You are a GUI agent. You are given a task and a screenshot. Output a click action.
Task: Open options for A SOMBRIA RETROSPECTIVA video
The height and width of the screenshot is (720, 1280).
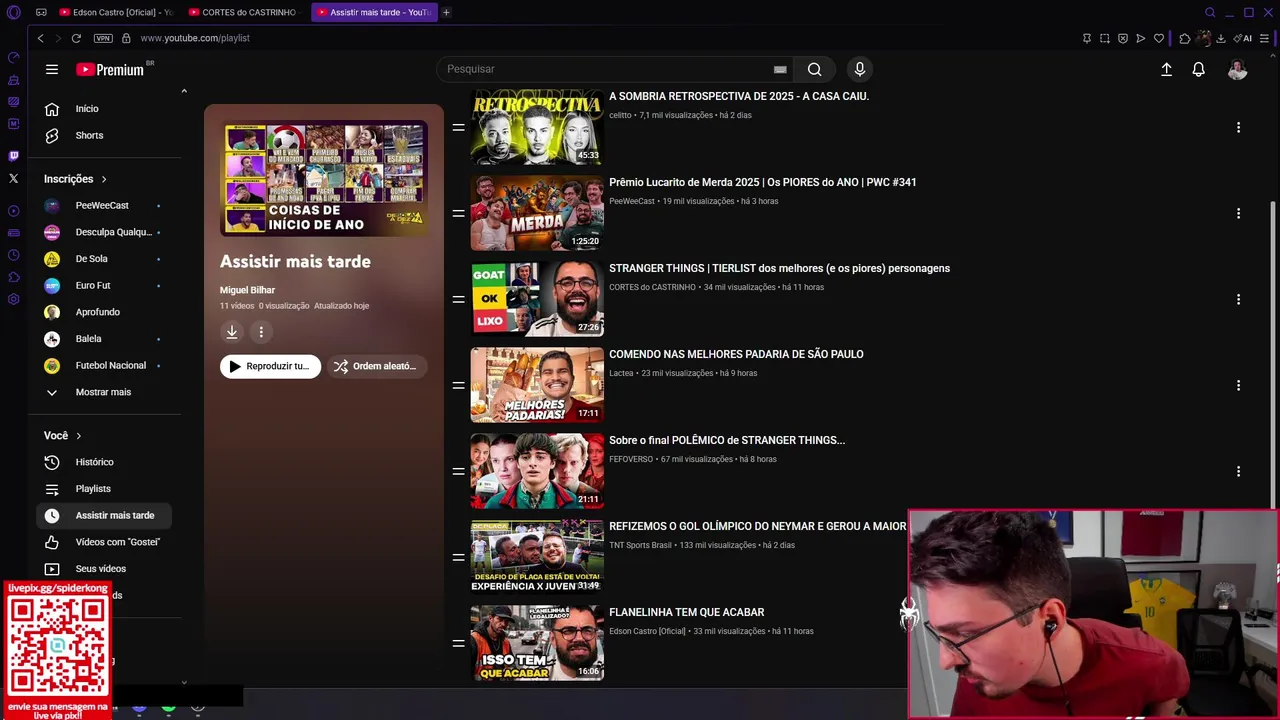pyautogui.click(x=1238, y=127)
